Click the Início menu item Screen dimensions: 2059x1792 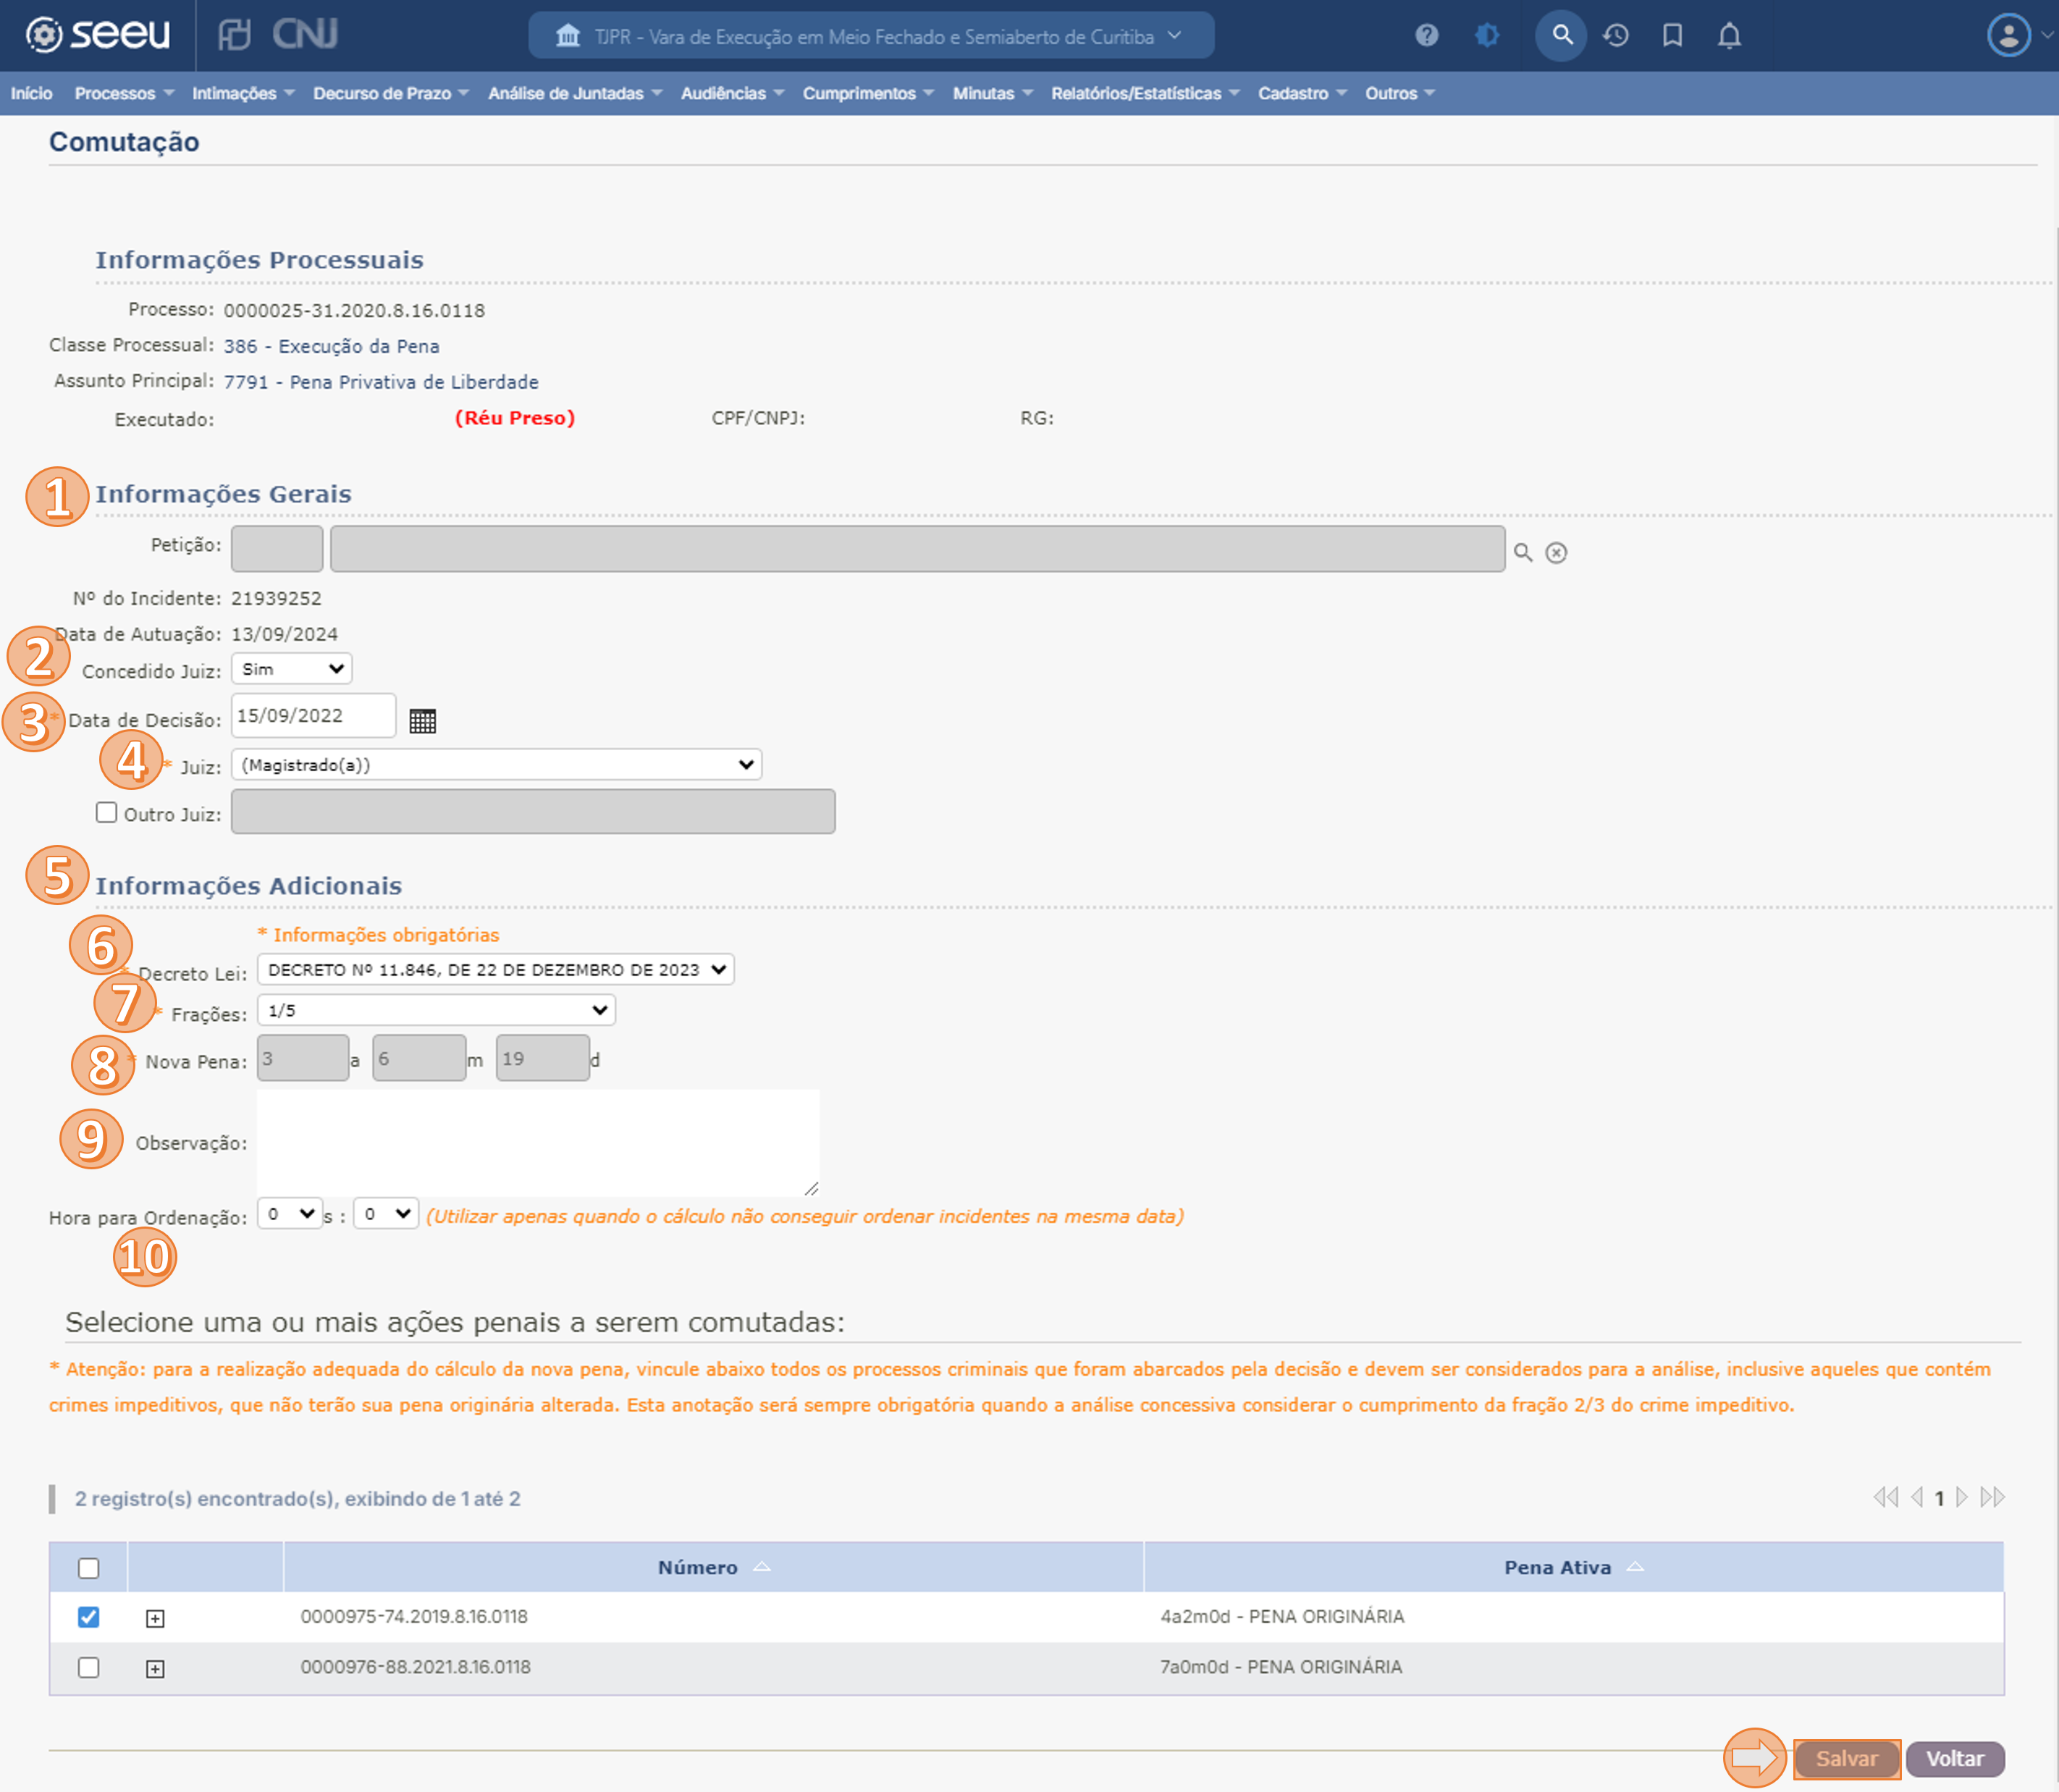click(32, 93)
